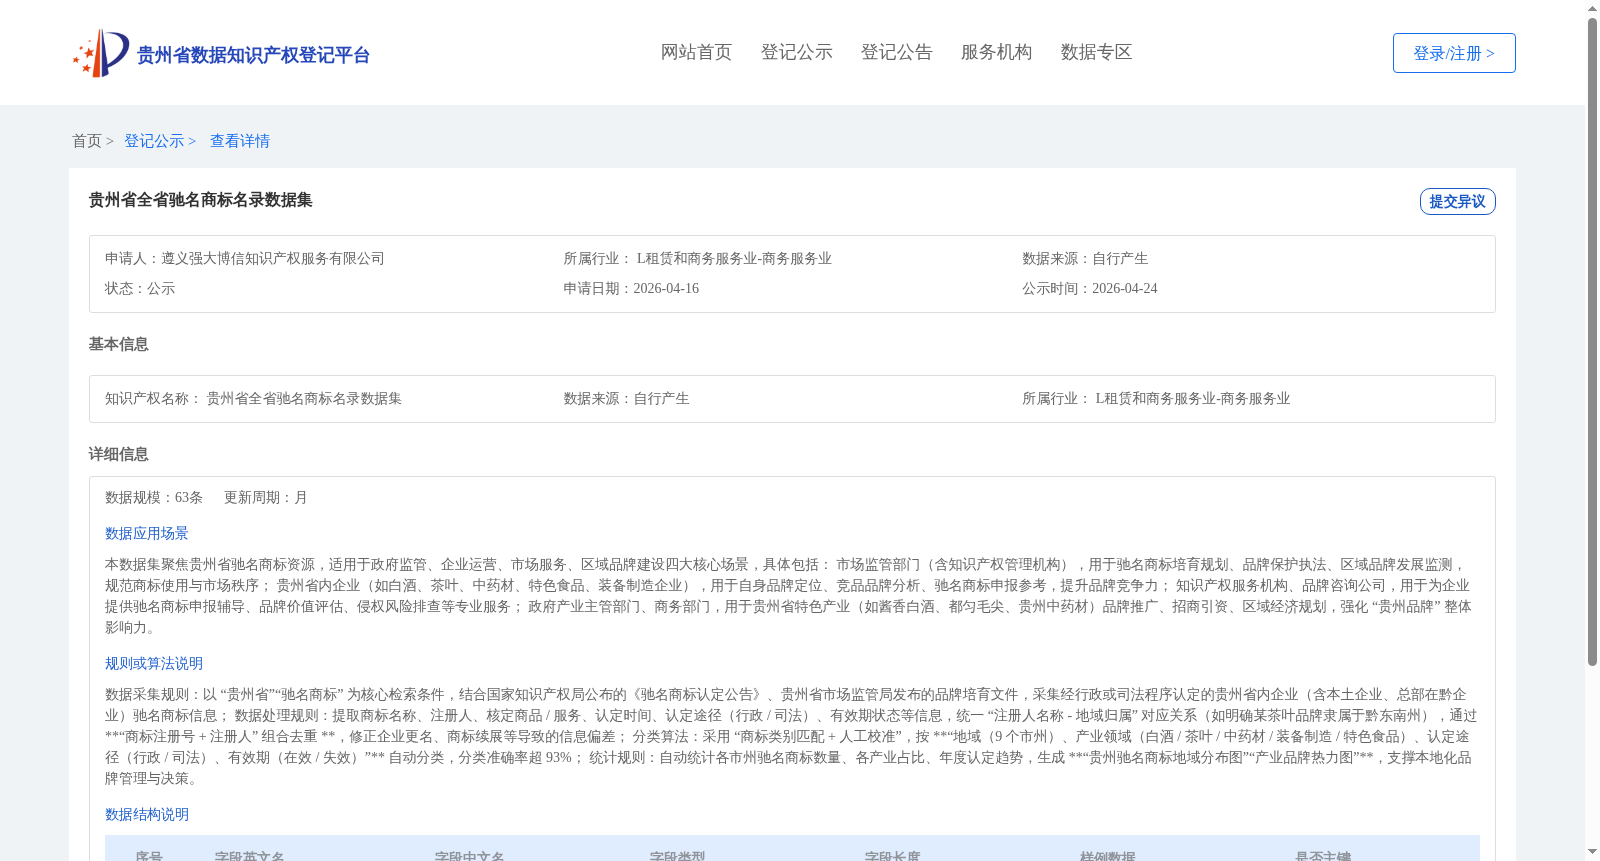Select applicant text 遵义强大博信知识产权服务有限公司
Screen dimensions: 1600x861
tap(273, 258)
